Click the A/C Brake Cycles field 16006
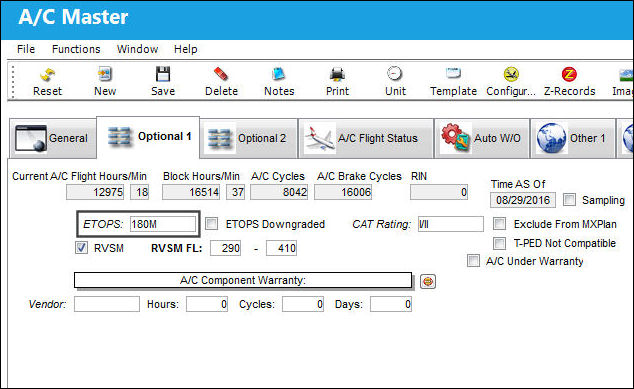Image resolution: width=634 pixels, height=389 pixels. click(x=343, y=192)
